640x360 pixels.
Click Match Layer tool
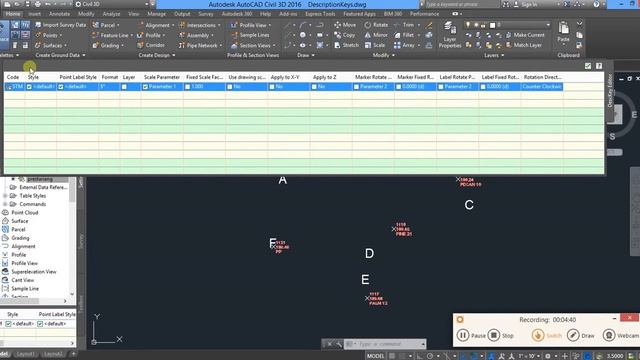coord(524,45)
